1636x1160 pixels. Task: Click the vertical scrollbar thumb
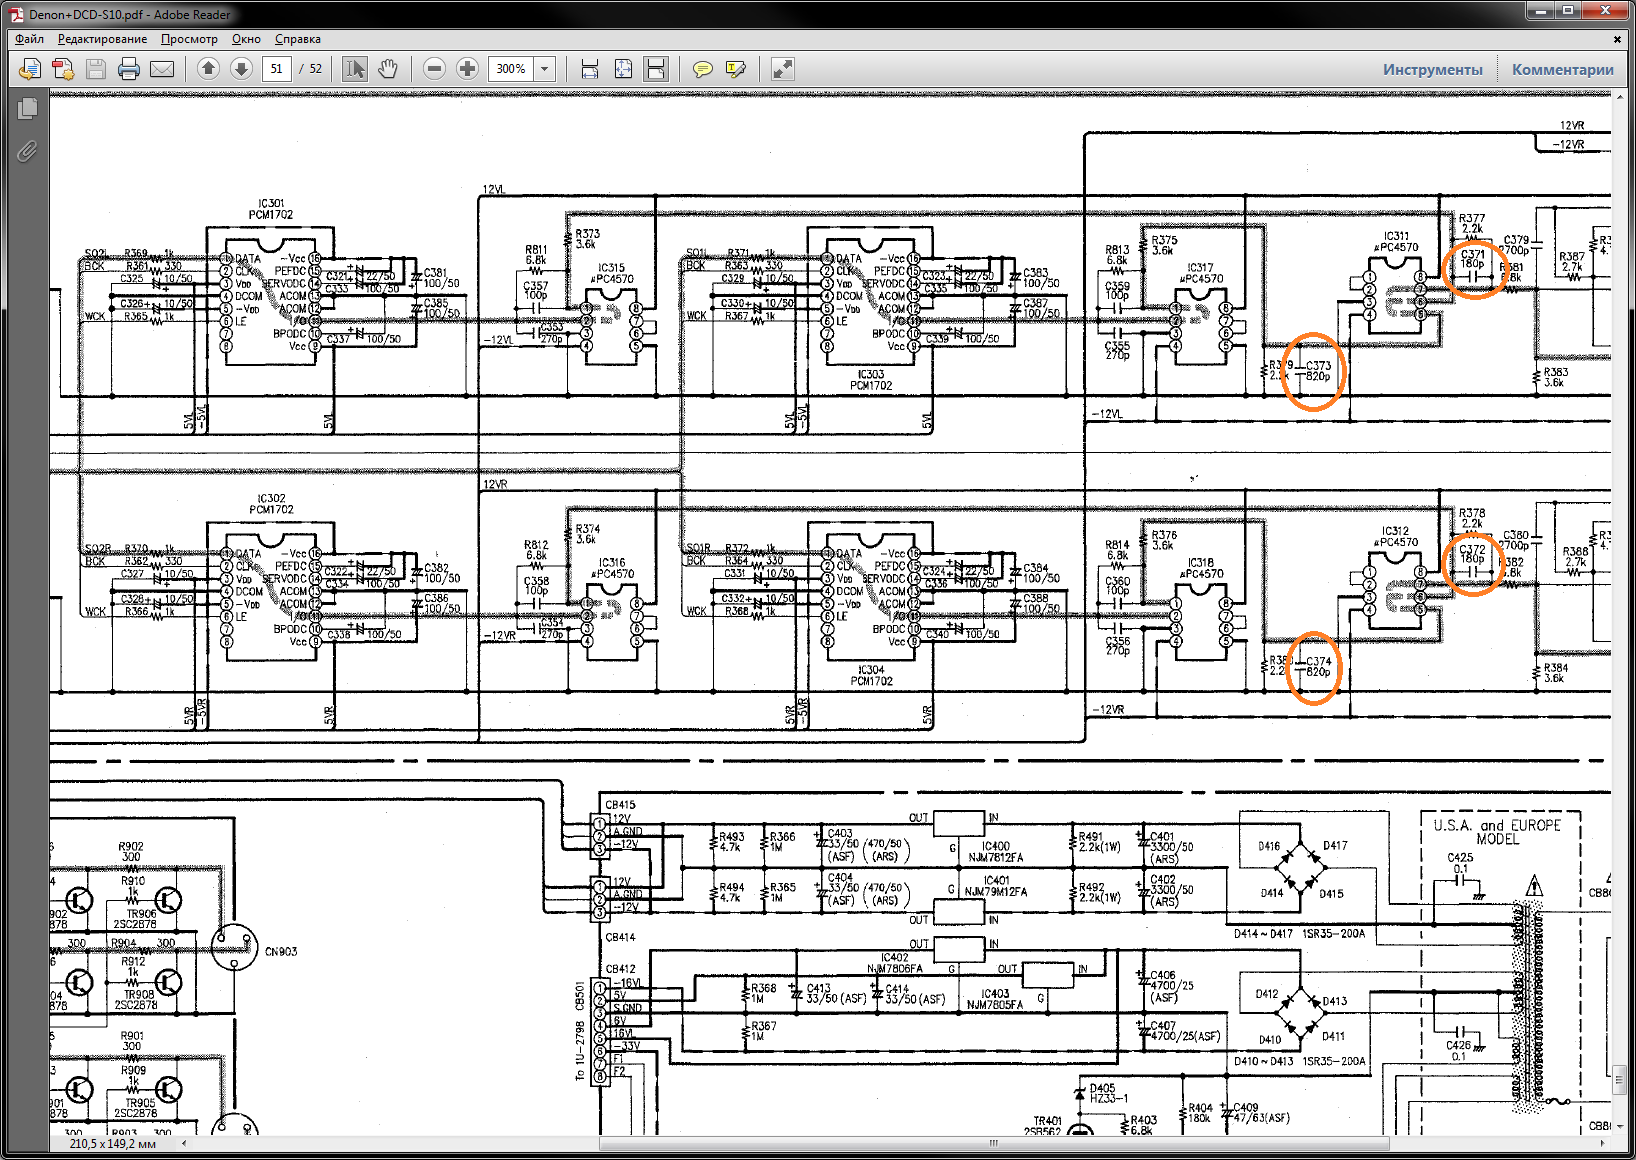click(x=1620, y=1081)
